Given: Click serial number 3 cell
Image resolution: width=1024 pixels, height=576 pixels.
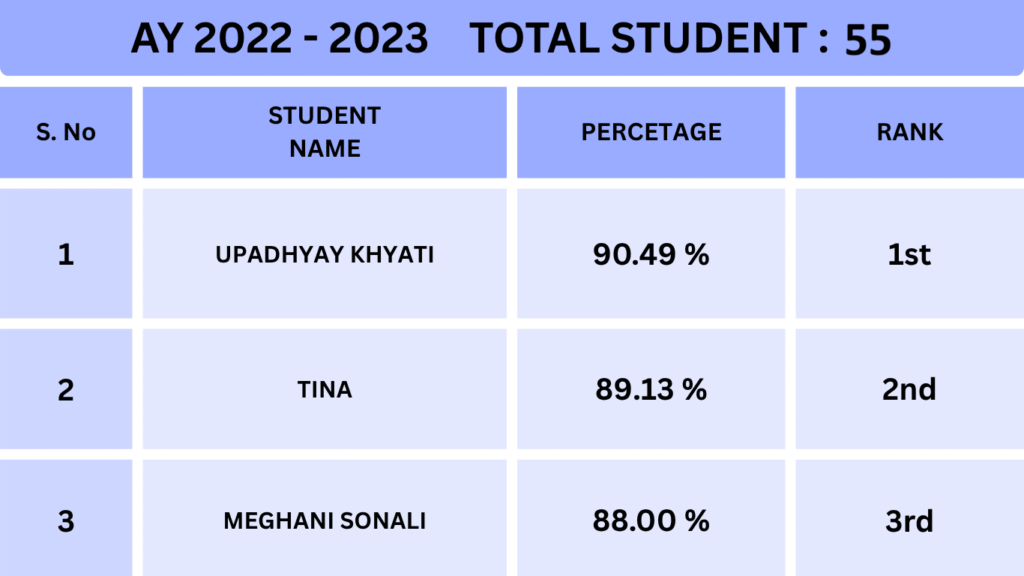Looking at the screenshot, I should click(x=66, y=521).
